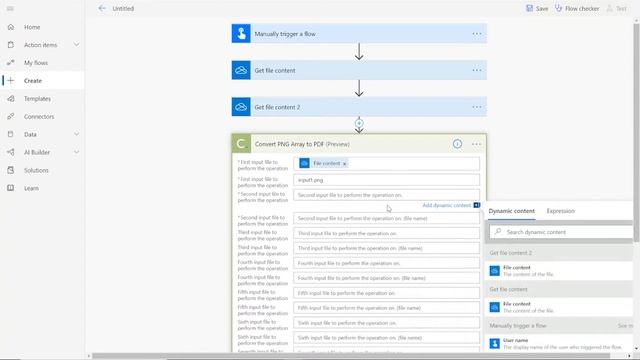Screen dimensions: 640x360
Task: Click the Templates icon
Action: 11,98
